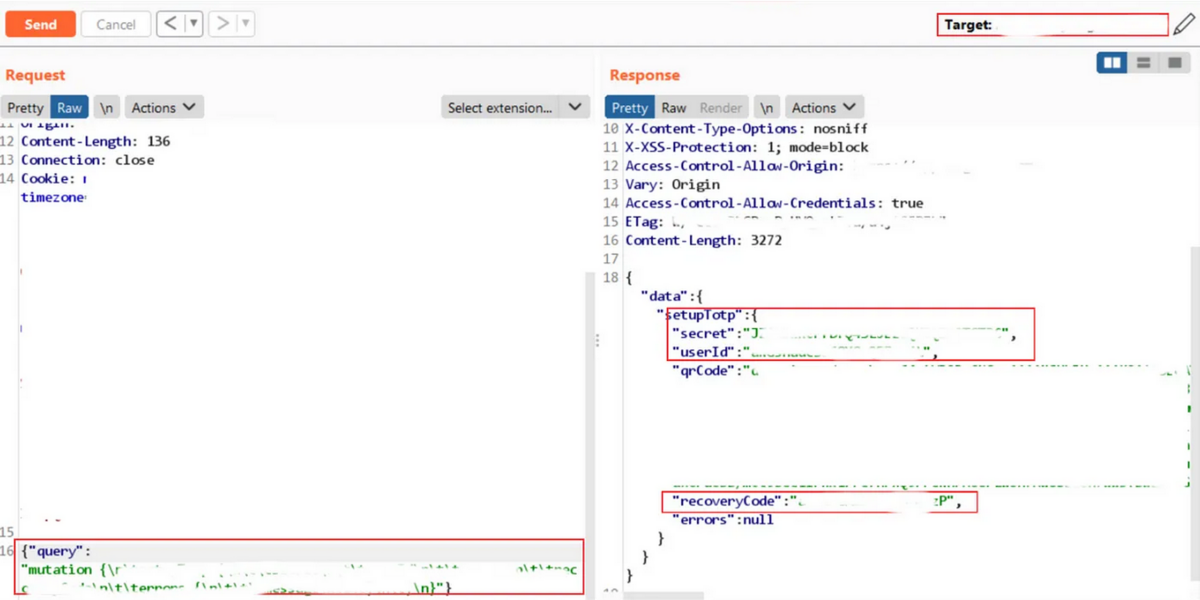
Task: Click the divider handle between Request and Response
Action: tap(598, 341)
